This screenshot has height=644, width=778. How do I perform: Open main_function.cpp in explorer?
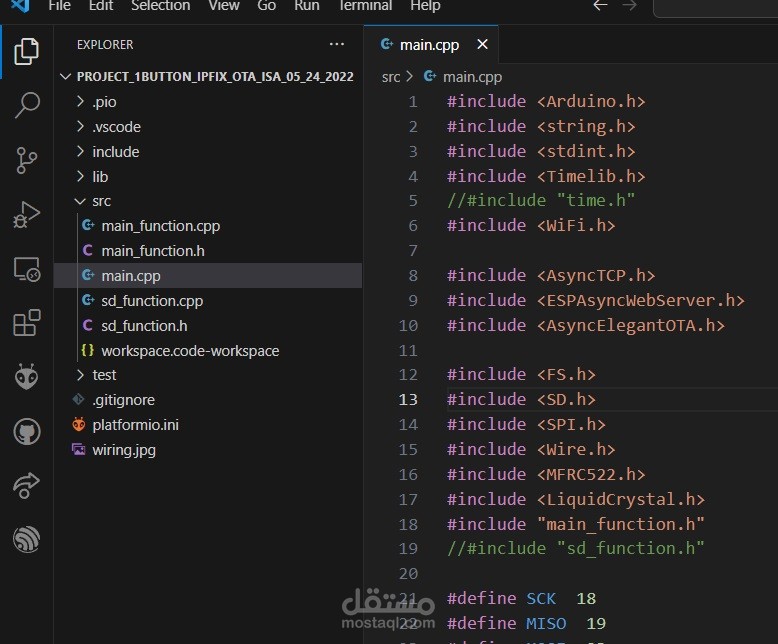pos(207,226)
